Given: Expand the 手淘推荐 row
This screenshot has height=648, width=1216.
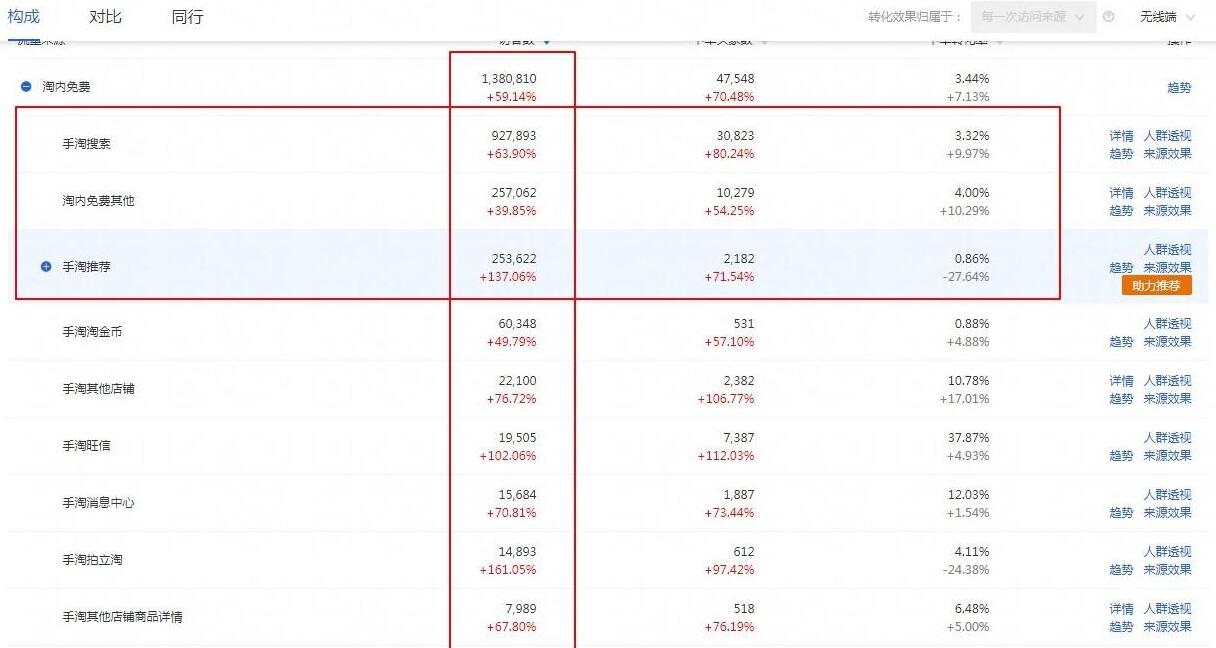Looking at the screenshot, I should (x=46, y=267).
